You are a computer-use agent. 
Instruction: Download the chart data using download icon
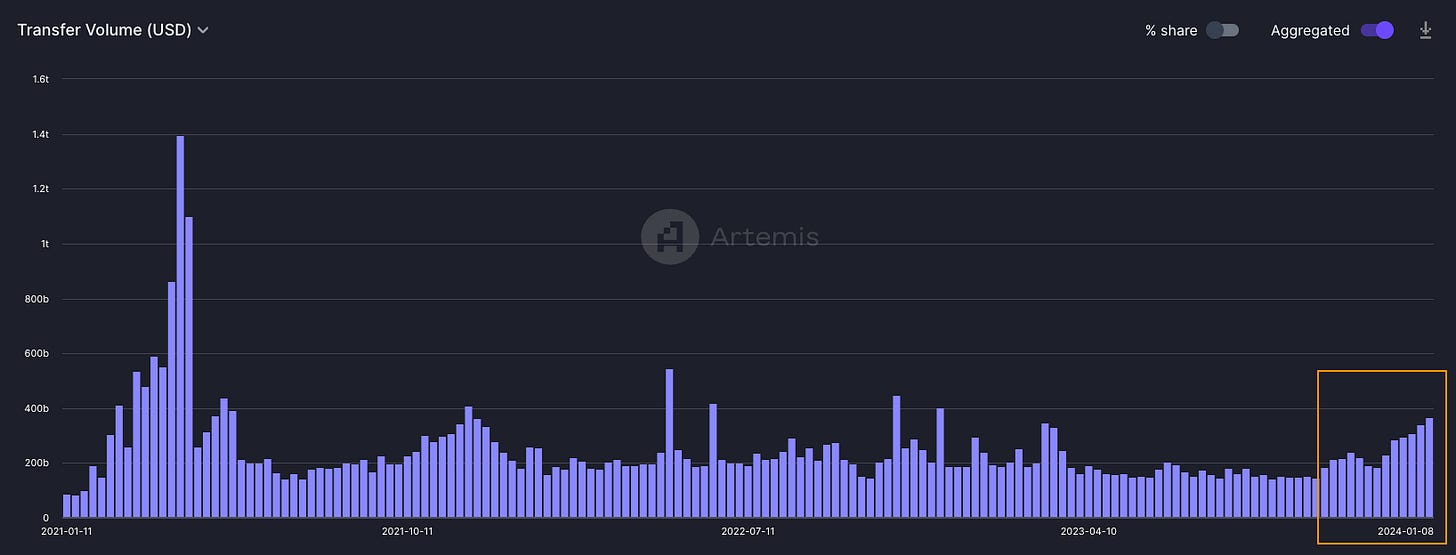pos(1426,30)
